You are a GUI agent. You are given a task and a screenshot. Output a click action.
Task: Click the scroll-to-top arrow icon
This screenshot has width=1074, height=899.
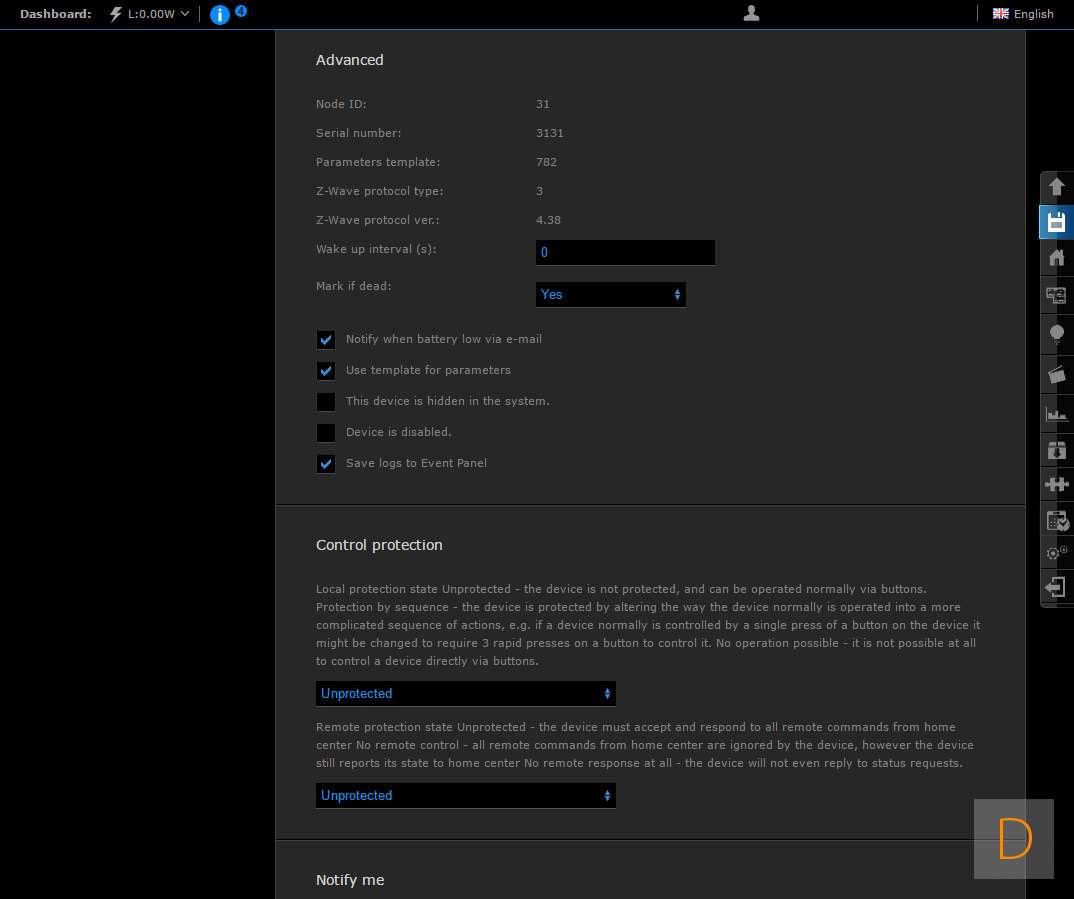pos(1056,186)
